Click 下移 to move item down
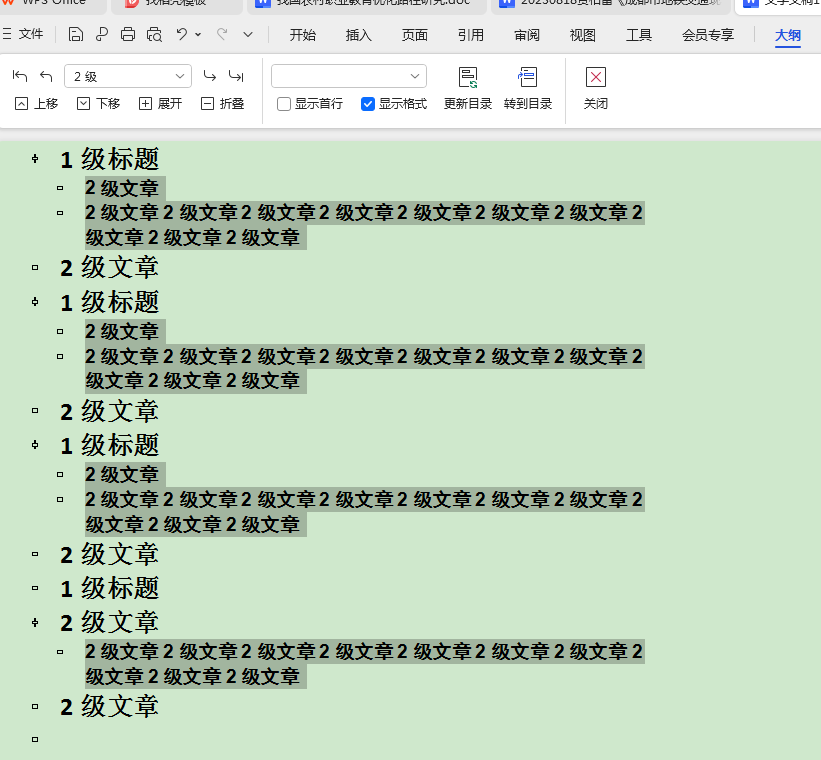Image resolution: width=821 pixels, height=760 pixels. pyautogui.click(x=98, y=104)
